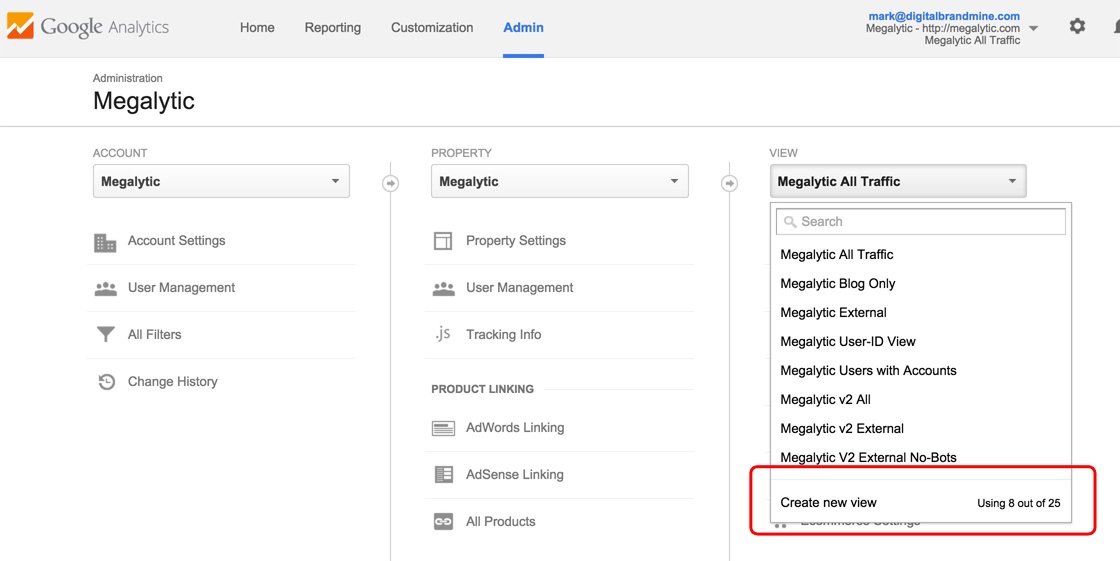1120x561 pixels.
Task: Click the Account Settings building icon
Action: [105, 242]
